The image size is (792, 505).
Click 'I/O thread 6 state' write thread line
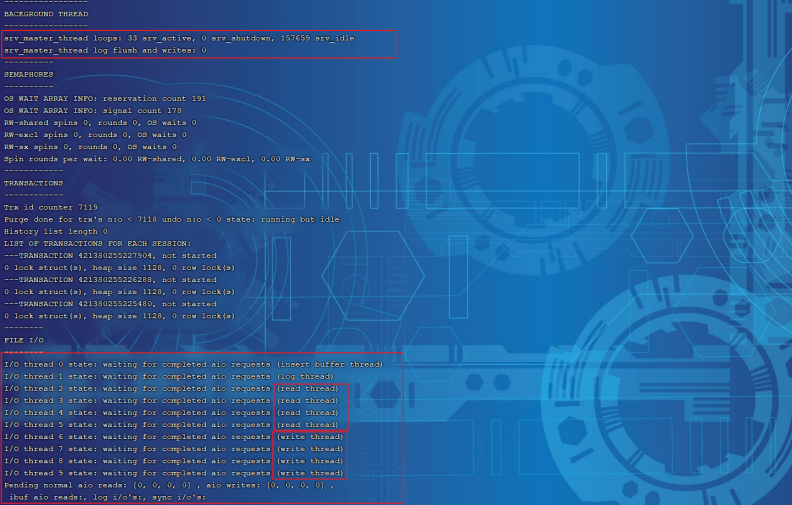[x=174, y=437]
